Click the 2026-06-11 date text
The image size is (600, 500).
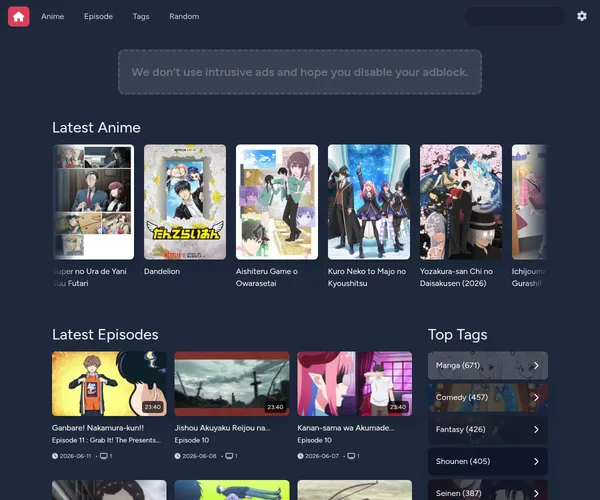point(76,456)
